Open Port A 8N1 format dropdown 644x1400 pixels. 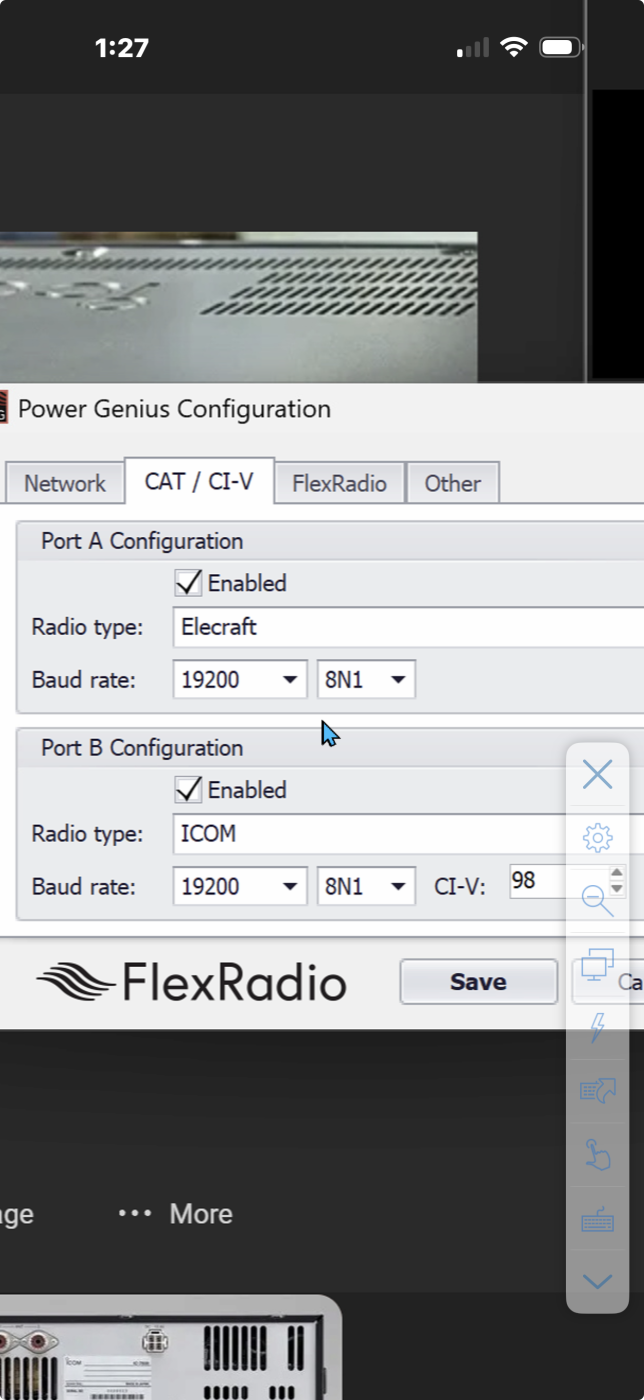(x=366, y=680)
